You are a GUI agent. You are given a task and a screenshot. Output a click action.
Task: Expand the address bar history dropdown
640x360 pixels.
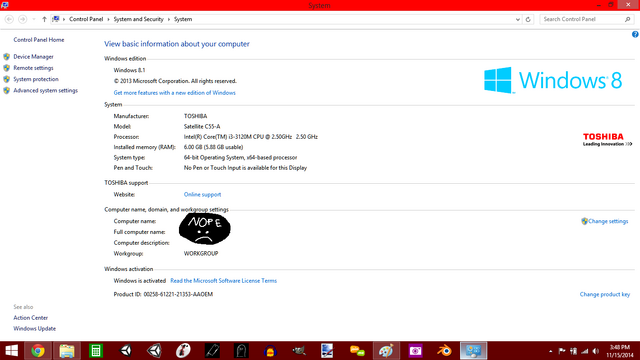[x=518, y=19]
